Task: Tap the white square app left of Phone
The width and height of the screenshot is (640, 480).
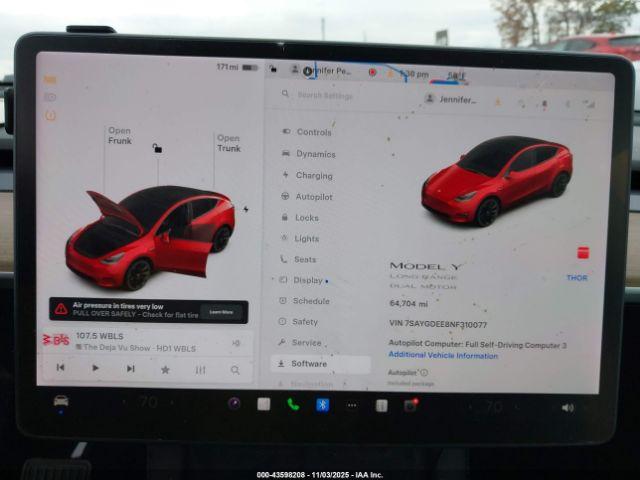Action: pyautogui.click(x=264, y=404)
